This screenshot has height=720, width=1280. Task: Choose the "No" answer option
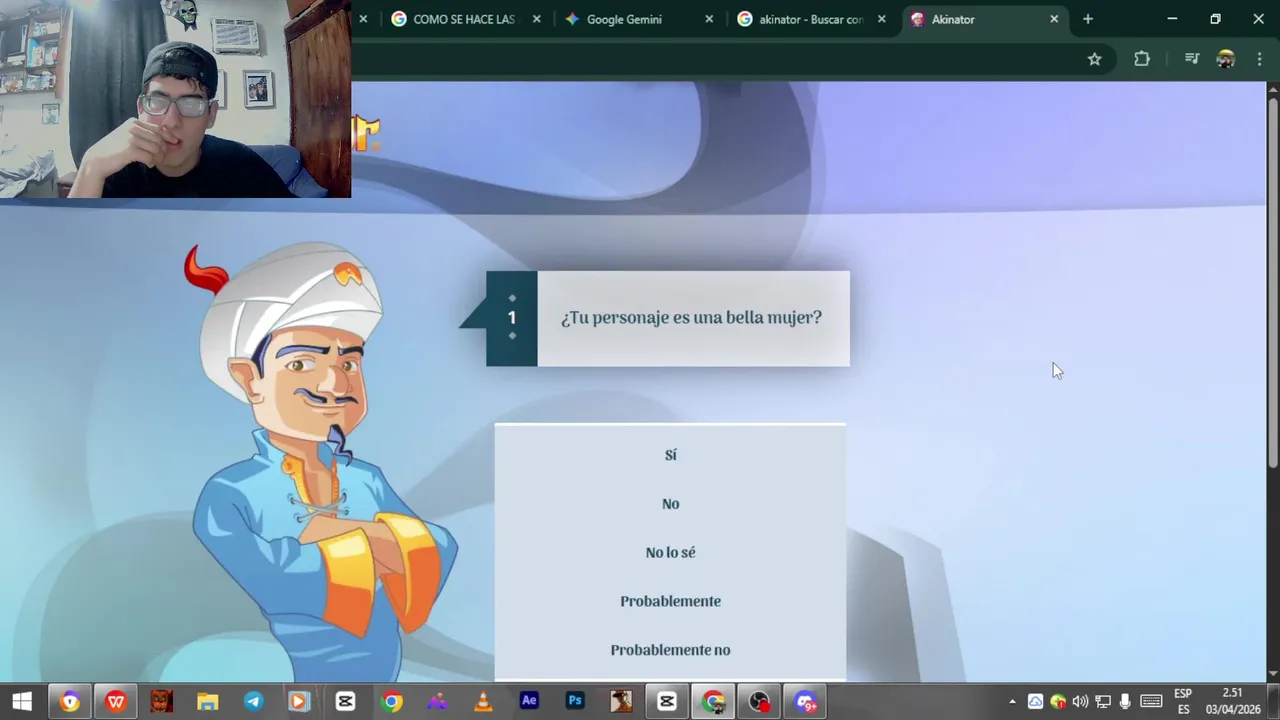(670, 504)
